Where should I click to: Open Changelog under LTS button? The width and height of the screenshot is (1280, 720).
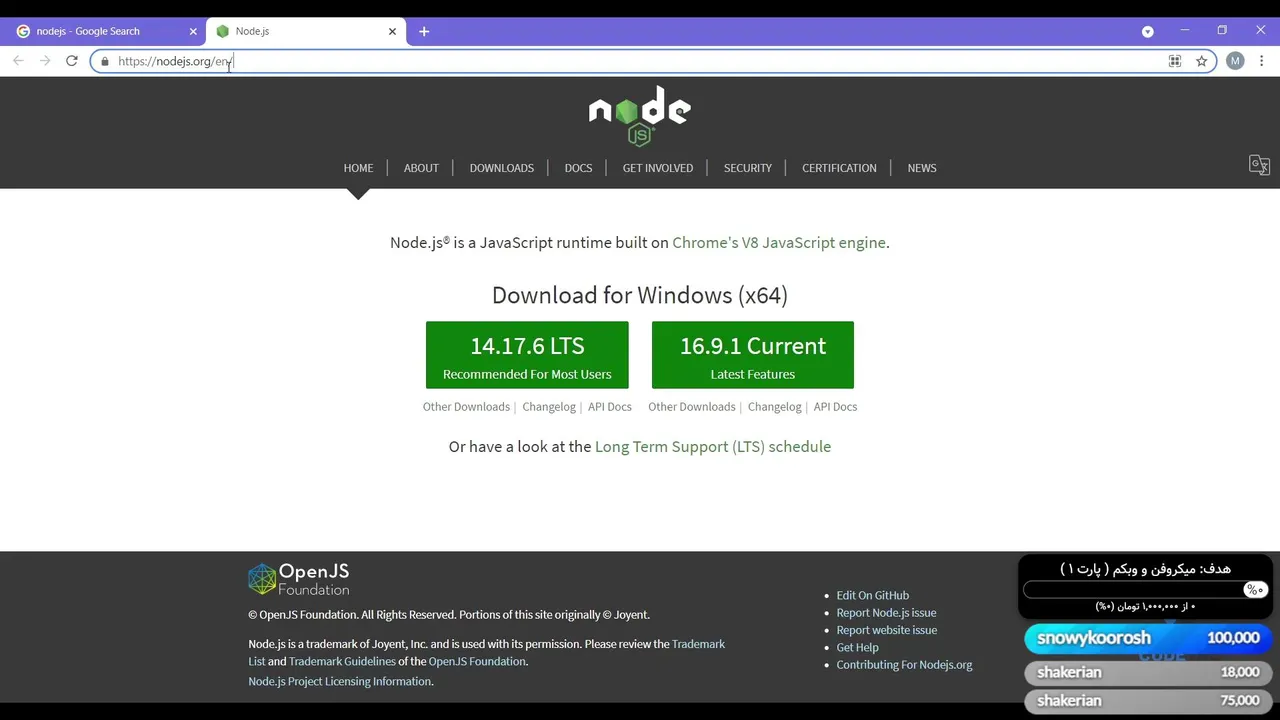point(549,407)
